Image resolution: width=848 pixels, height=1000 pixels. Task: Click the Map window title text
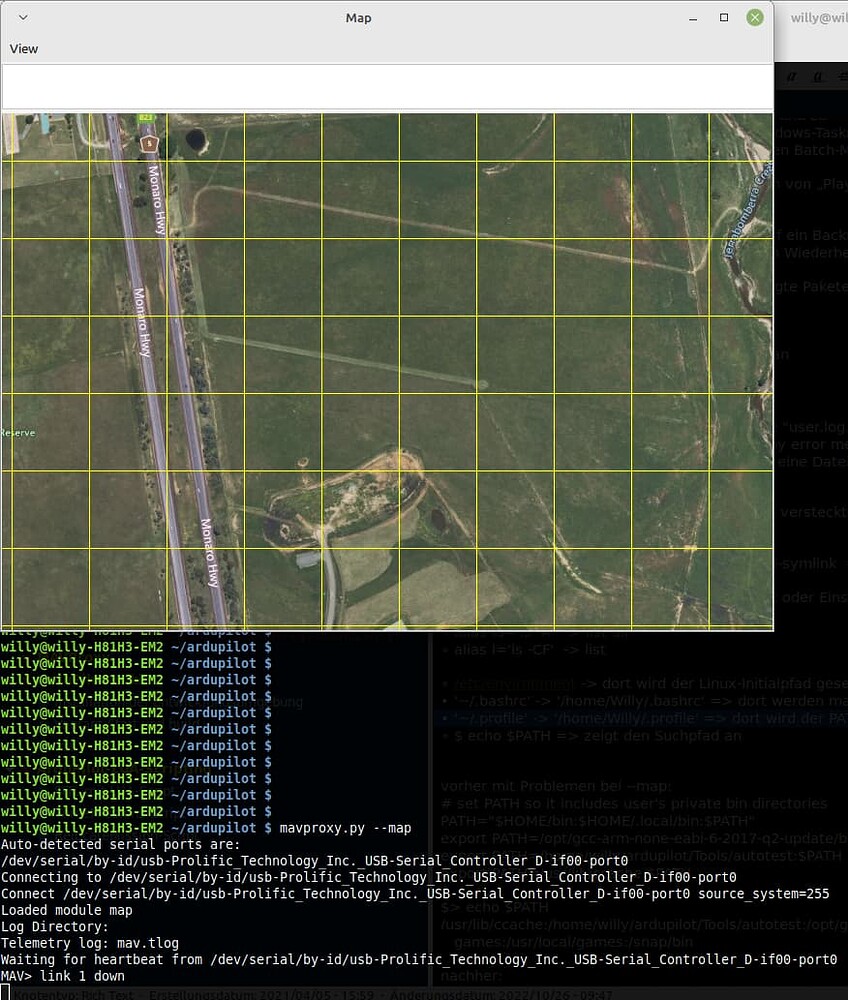358,18
